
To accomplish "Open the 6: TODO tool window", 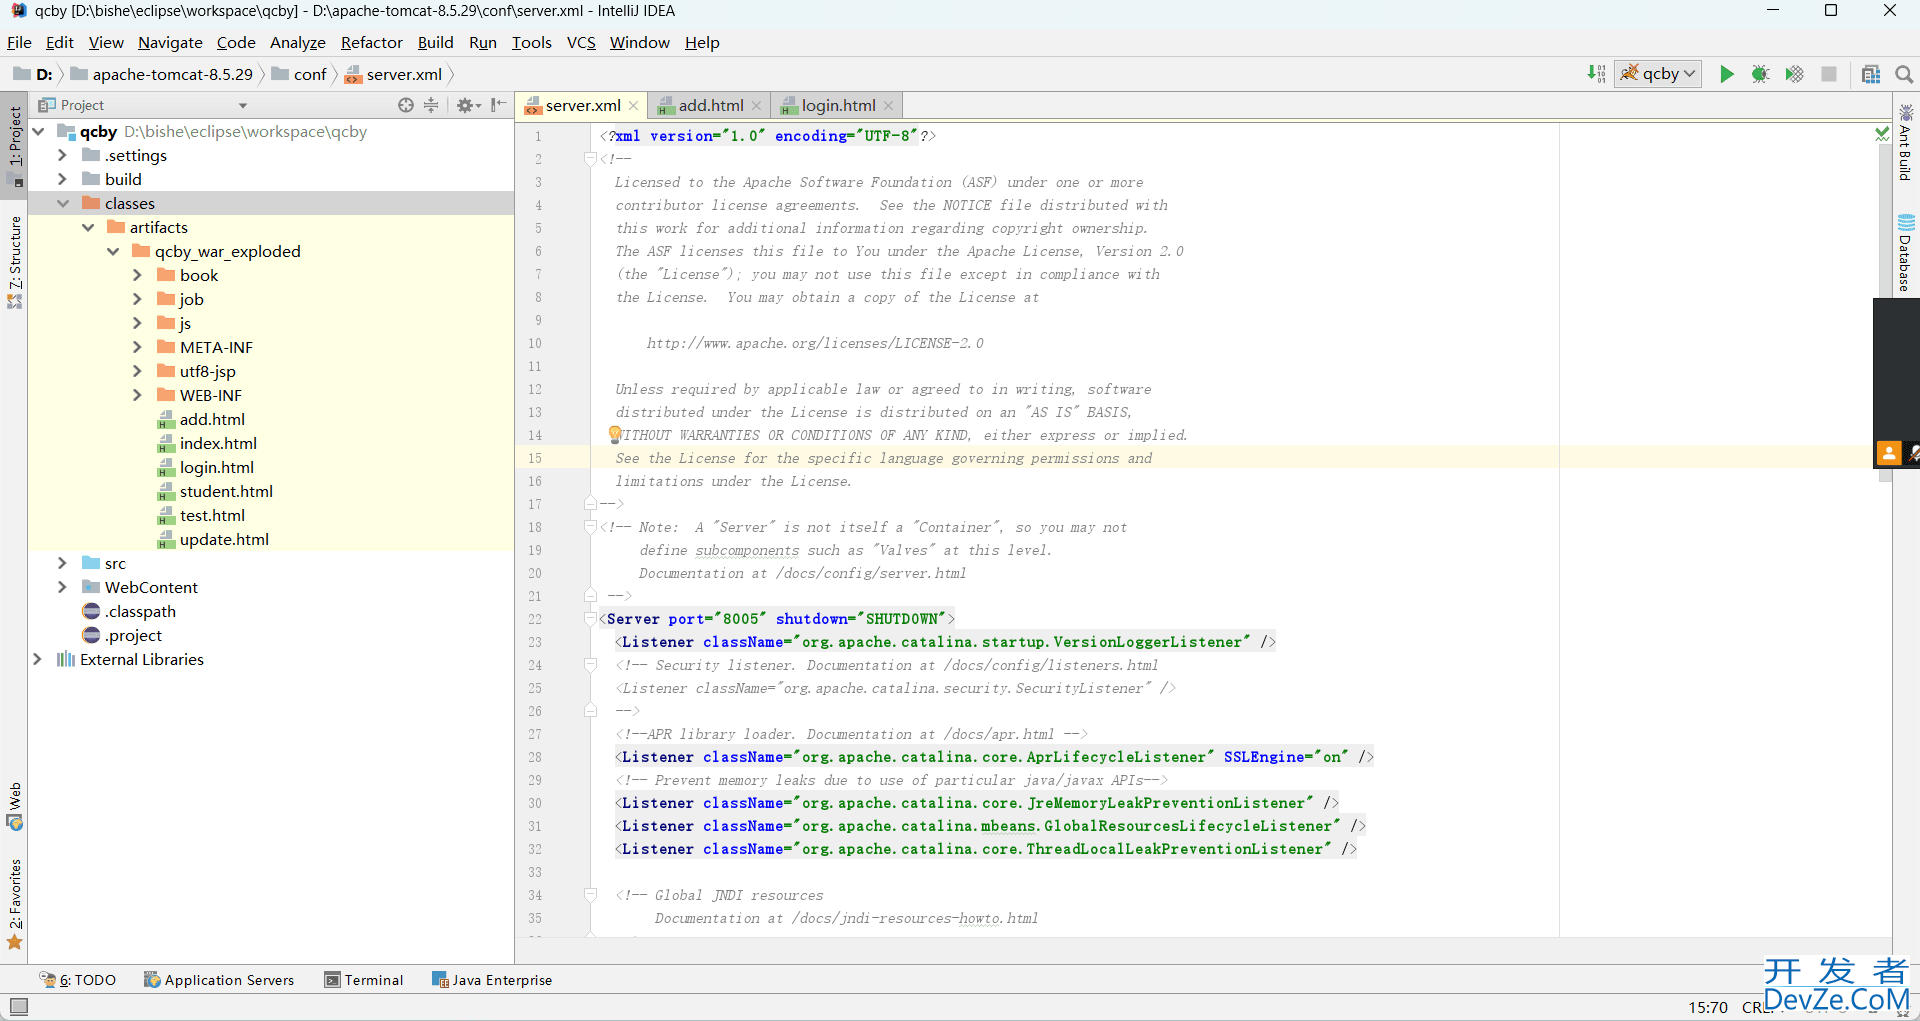I will pos(78,980).
